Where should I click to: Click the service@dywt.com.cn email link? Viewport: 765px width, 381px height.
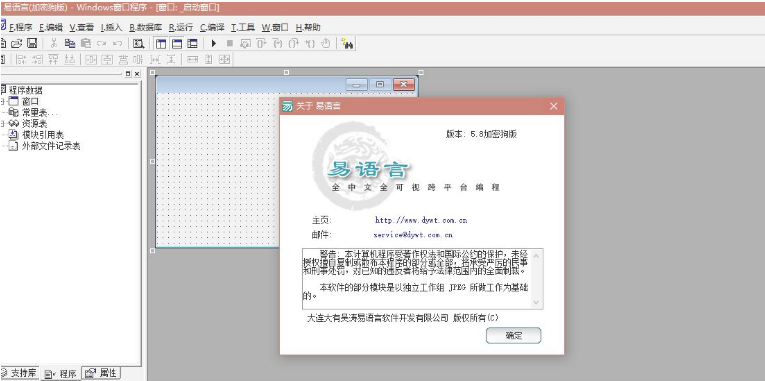point(413,235)
